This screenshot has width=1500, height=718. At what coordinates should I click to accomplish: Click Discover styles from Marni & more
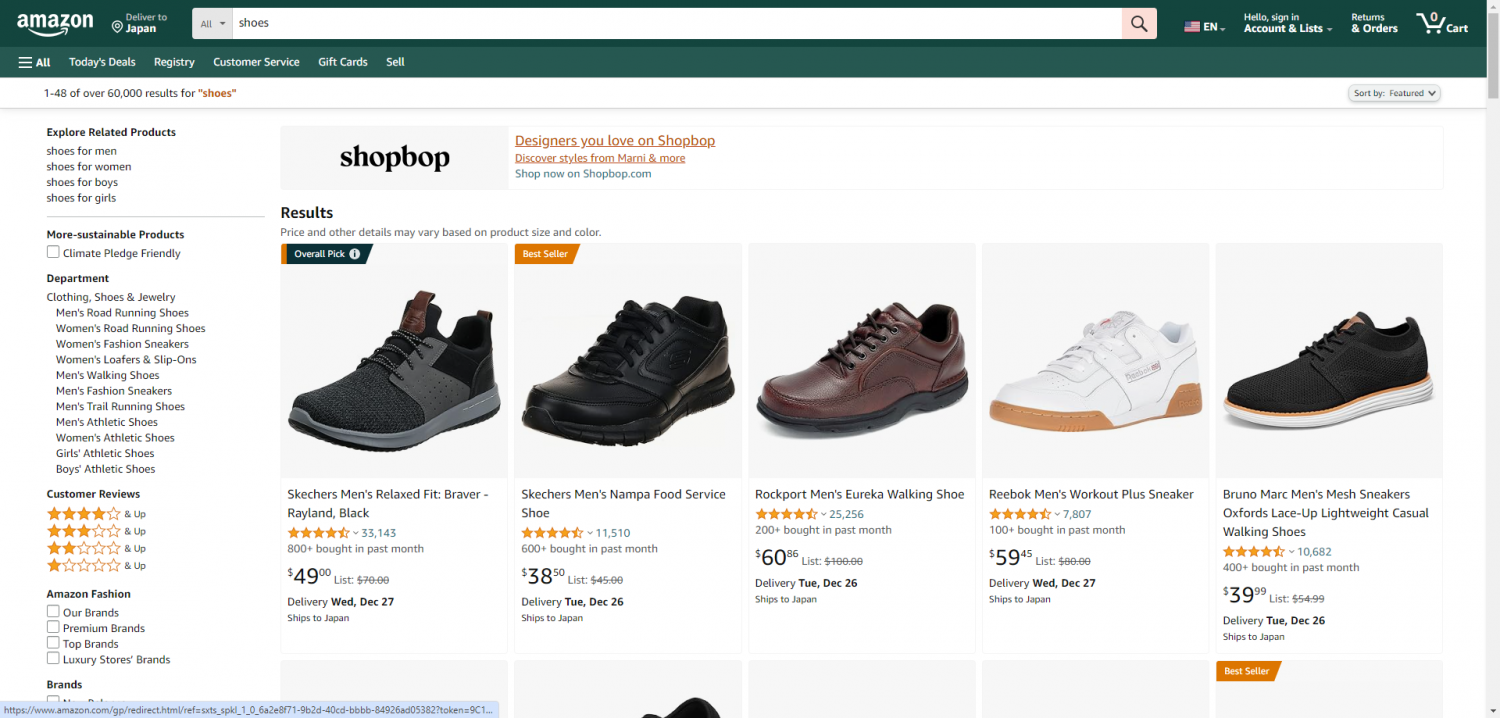click(x=600, y=158)
